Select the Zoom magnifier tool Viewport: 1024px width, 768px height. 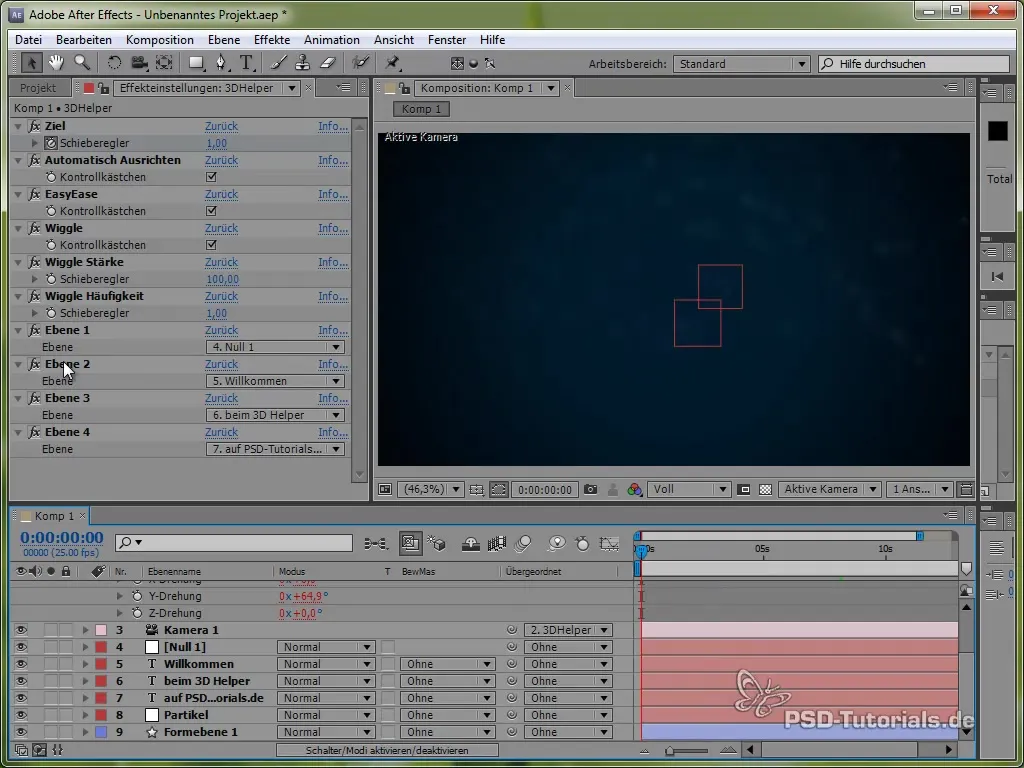click(x=82, y=63)
